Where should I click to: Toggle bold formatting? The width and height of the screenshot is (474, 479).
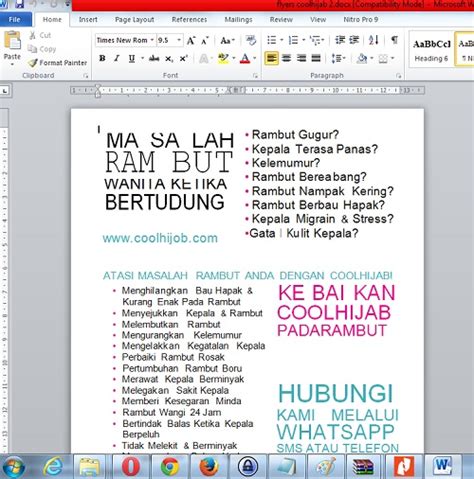pos(102,58)
